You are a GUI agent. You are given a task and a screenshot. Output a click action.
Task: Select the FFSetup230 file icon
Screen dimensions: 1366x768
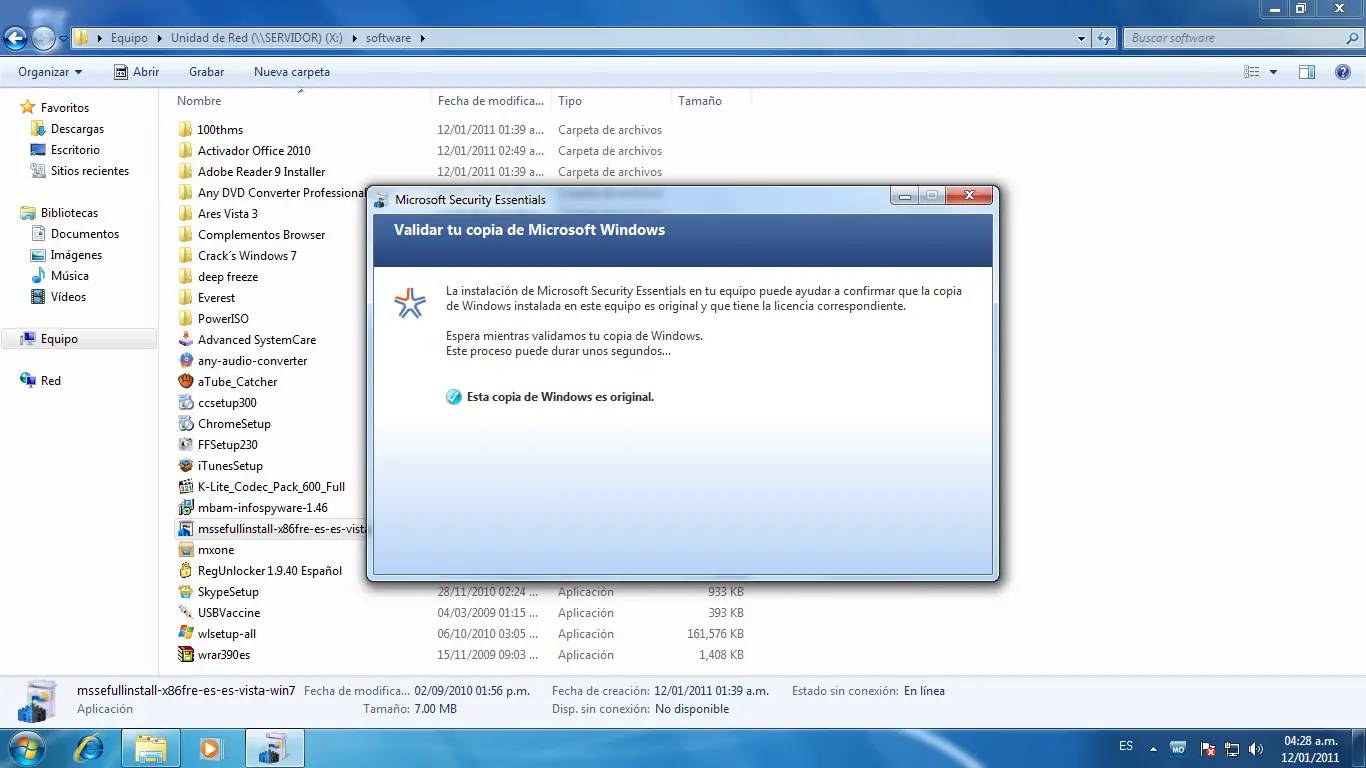[x=185, y=444]
